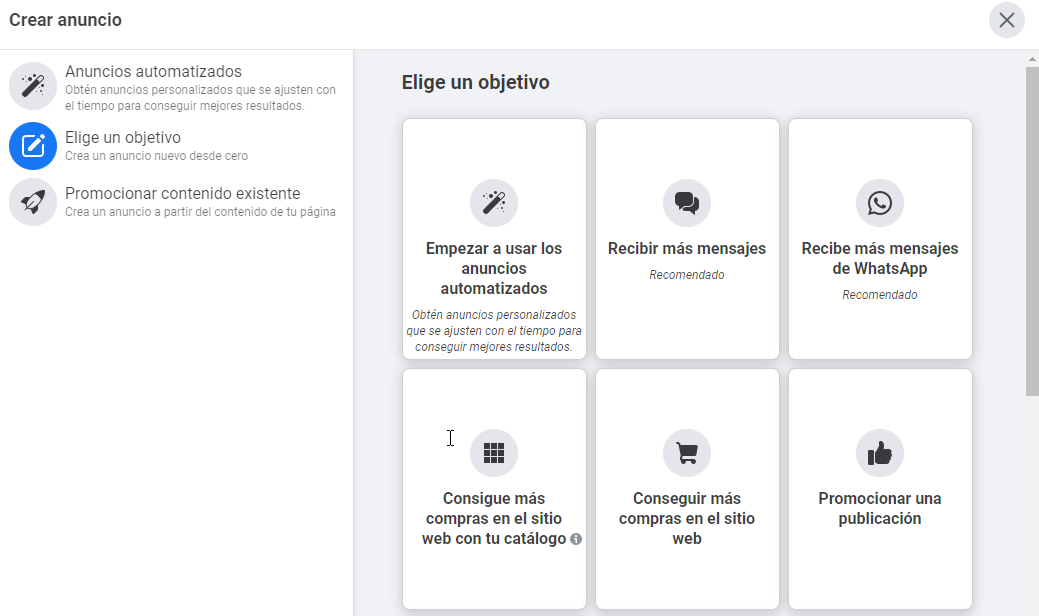Click the blue pencil icon for Elige un objetivo
The width and height of the screenshot is (1039, 616).
(x=32, y=146)
